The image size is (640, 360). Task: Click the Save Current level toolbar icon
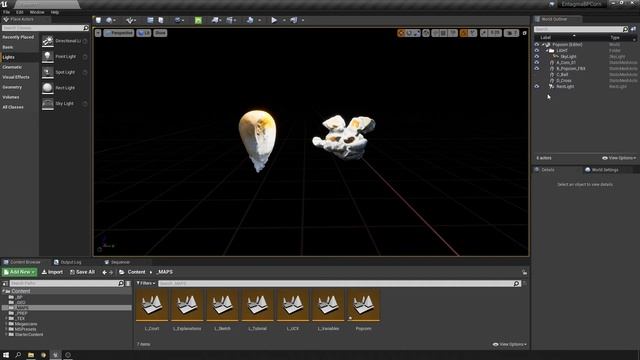[98, 20]
